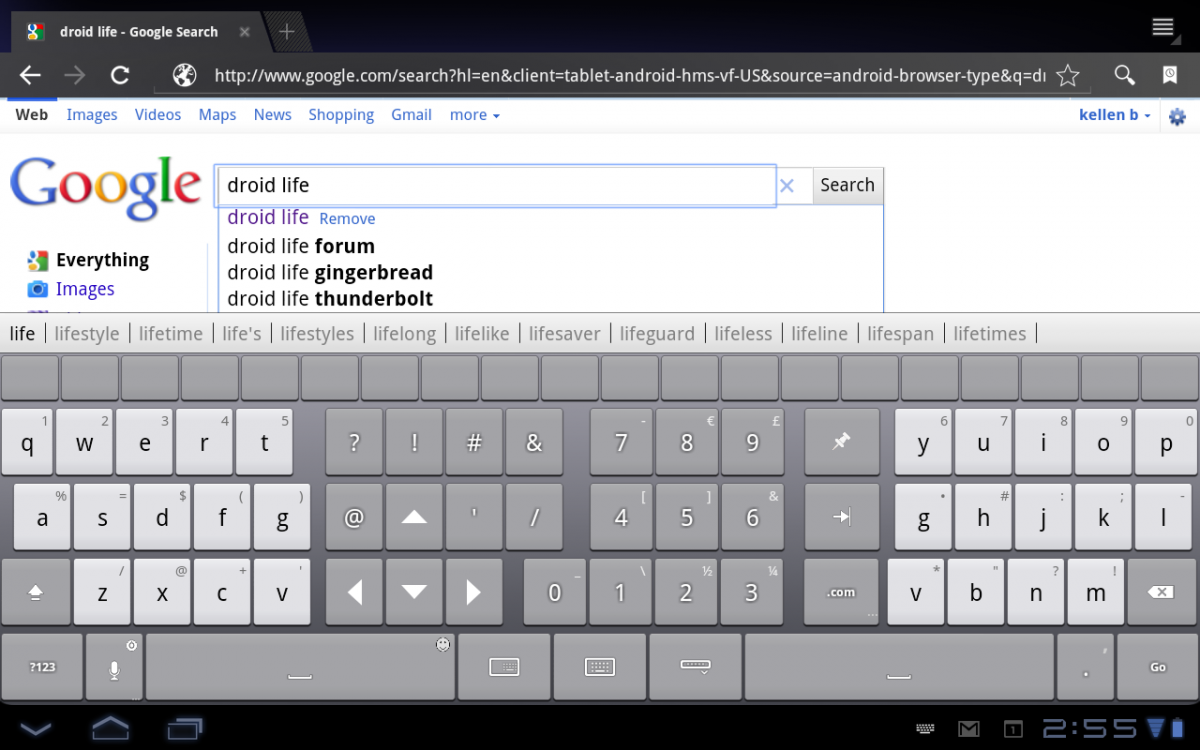Tap the backspace key on keyboard
Image resolution: width=1200 pixels, height=750 pixels.
[x=1160, y=592]
